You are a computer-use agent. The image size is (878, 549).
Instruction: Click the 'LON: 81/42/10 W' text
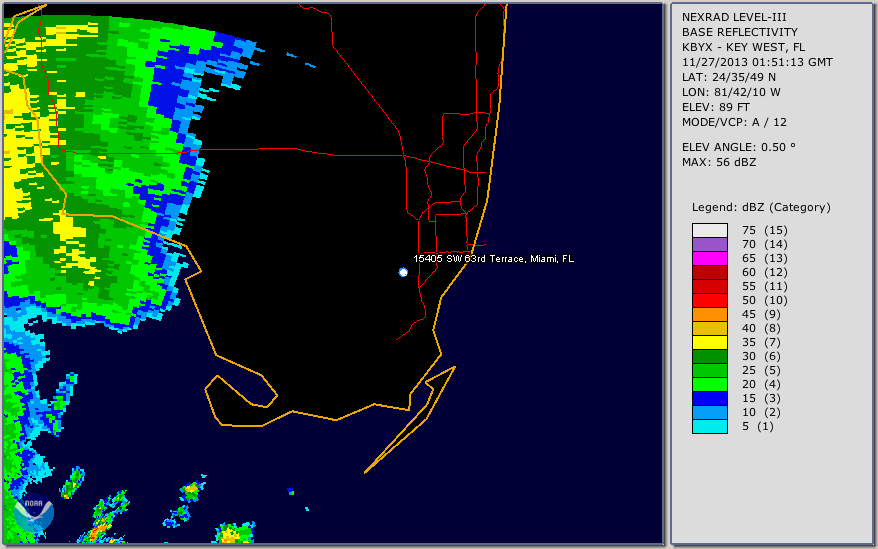coord(731,92)
